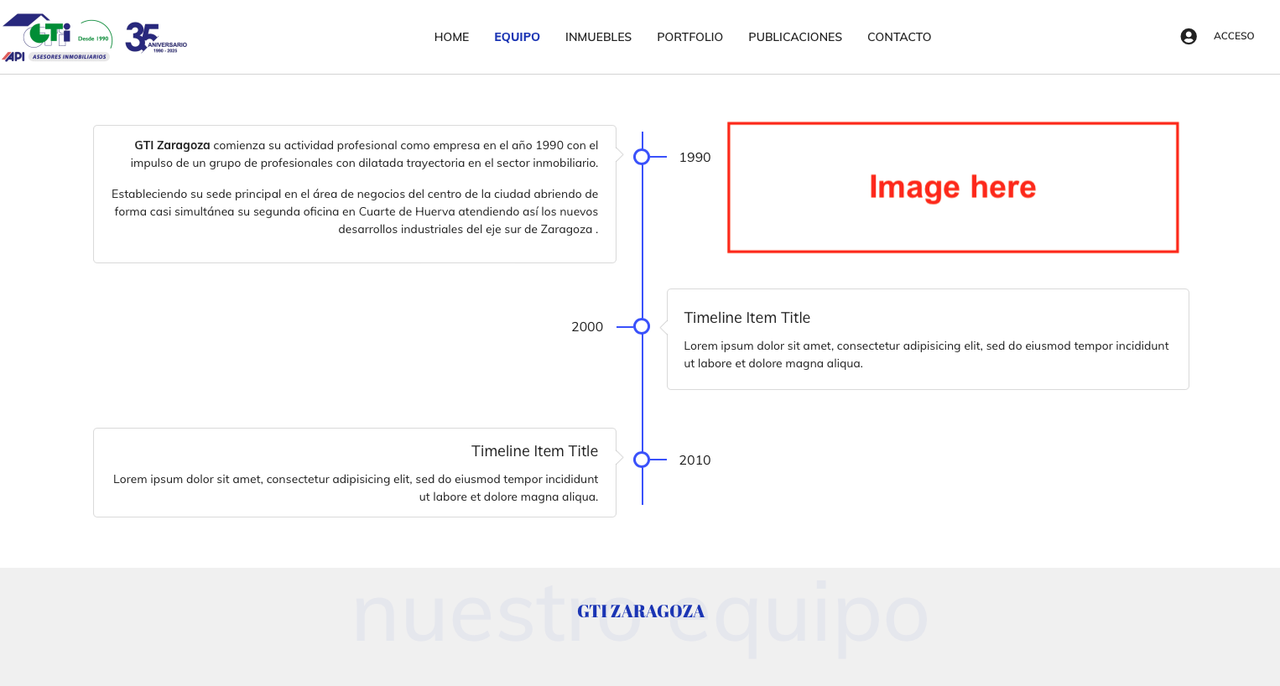The image size is (1280, 686).
Task: Click the GTI ZARAGOZA section heading
Action: 641,611
